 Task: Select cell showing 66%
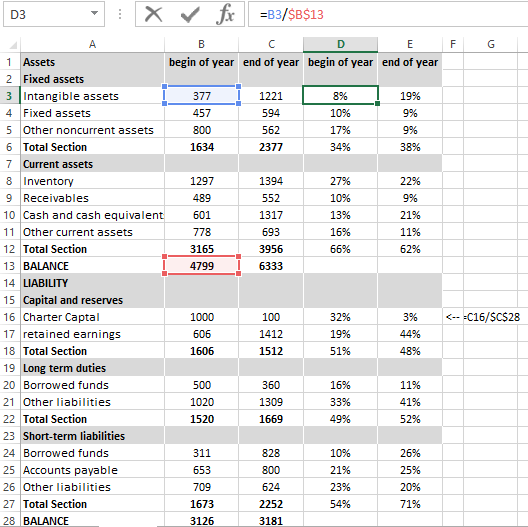pyautogui.click(x=340, y=249)
